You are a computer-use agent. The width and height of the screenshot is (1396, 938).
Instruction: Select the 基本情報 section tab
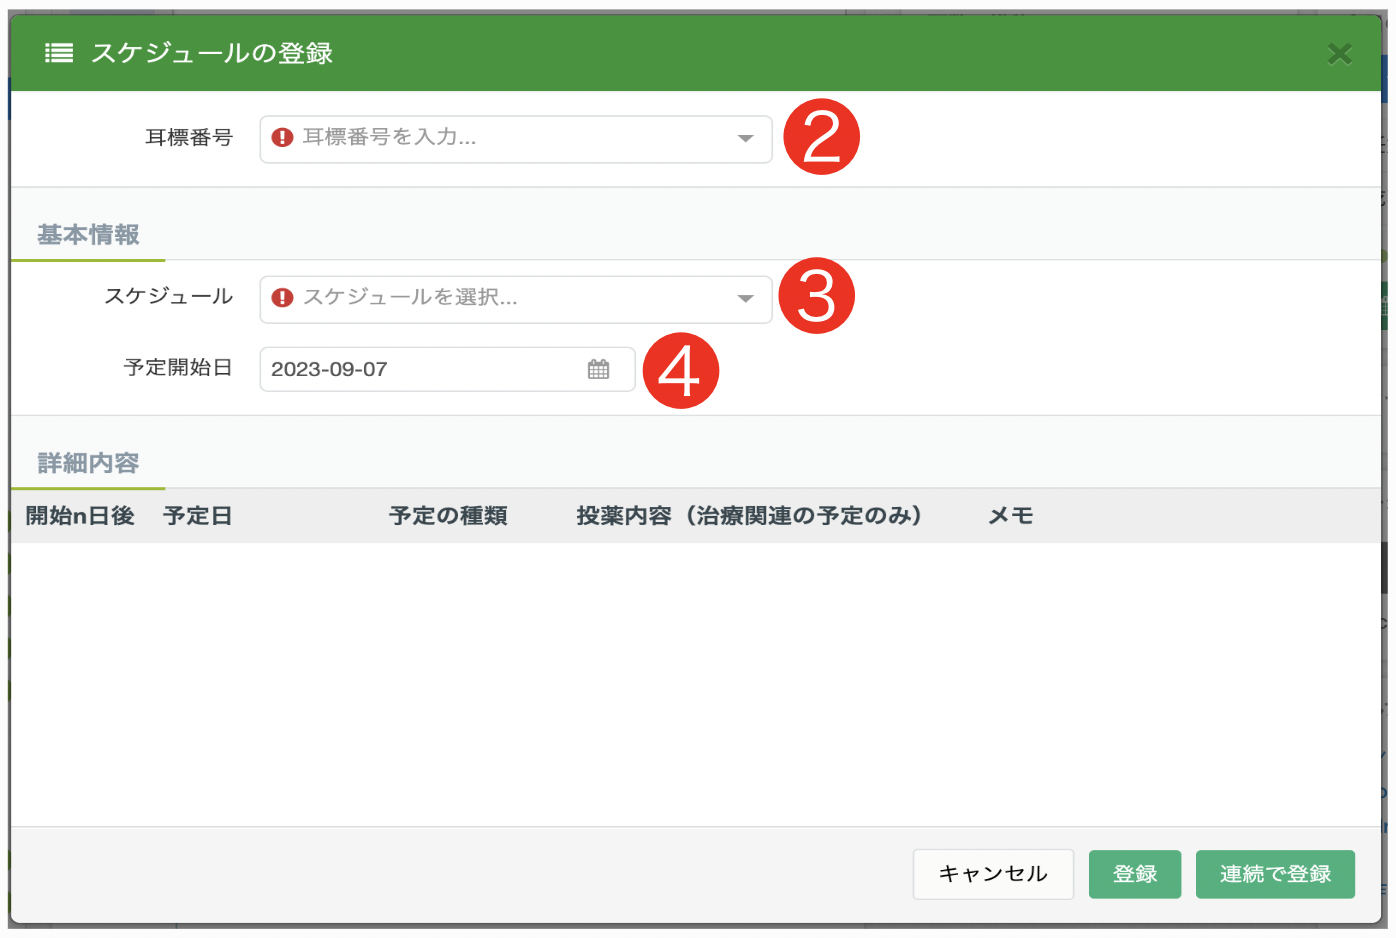88,235
